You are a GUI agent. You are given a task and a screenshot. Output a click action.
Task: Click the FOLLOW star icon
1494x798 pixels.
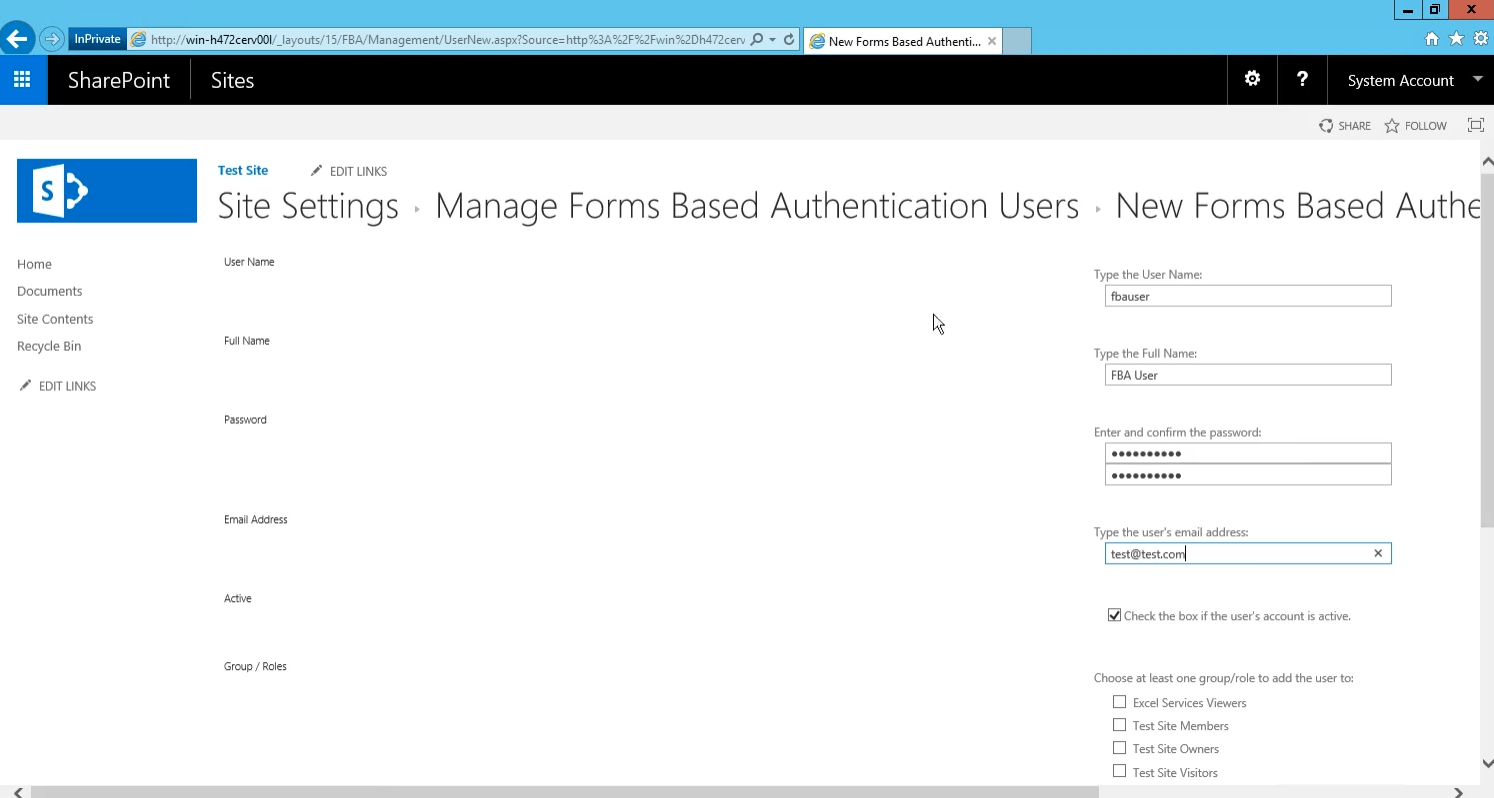tap(1415, 125)
